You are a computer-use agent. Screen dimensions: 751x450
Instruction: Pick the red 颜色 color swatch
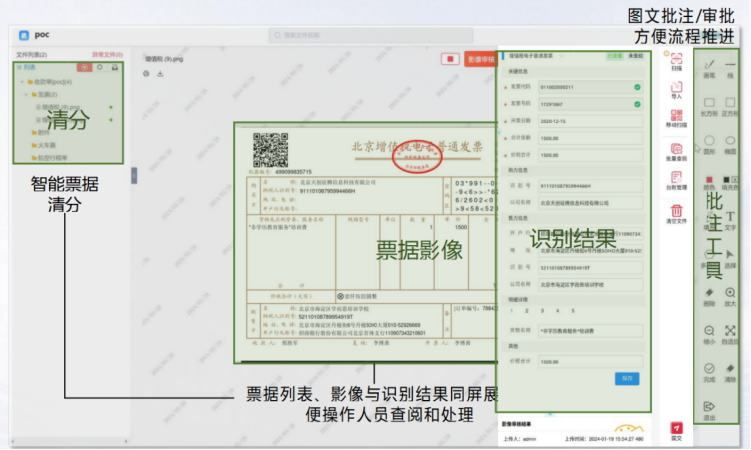(709, 180)
